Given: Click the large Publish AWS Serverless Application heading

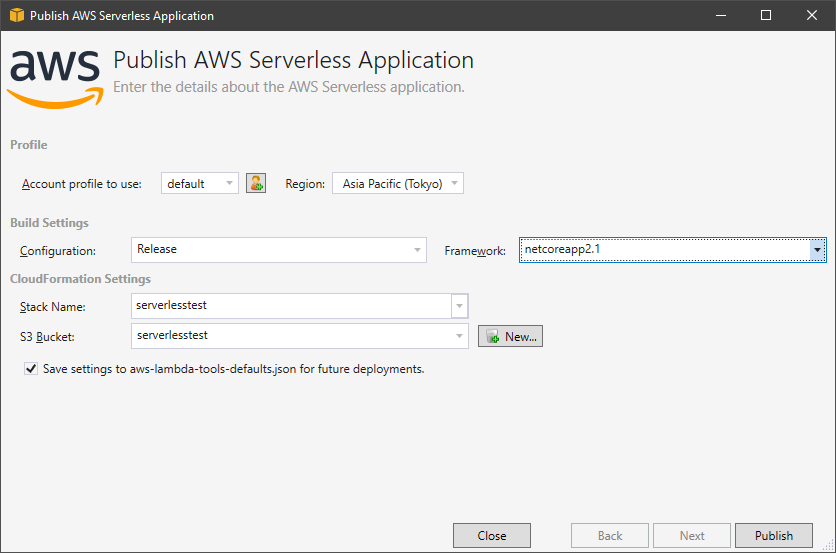Looking at the screenshot, I should [293, 60].
